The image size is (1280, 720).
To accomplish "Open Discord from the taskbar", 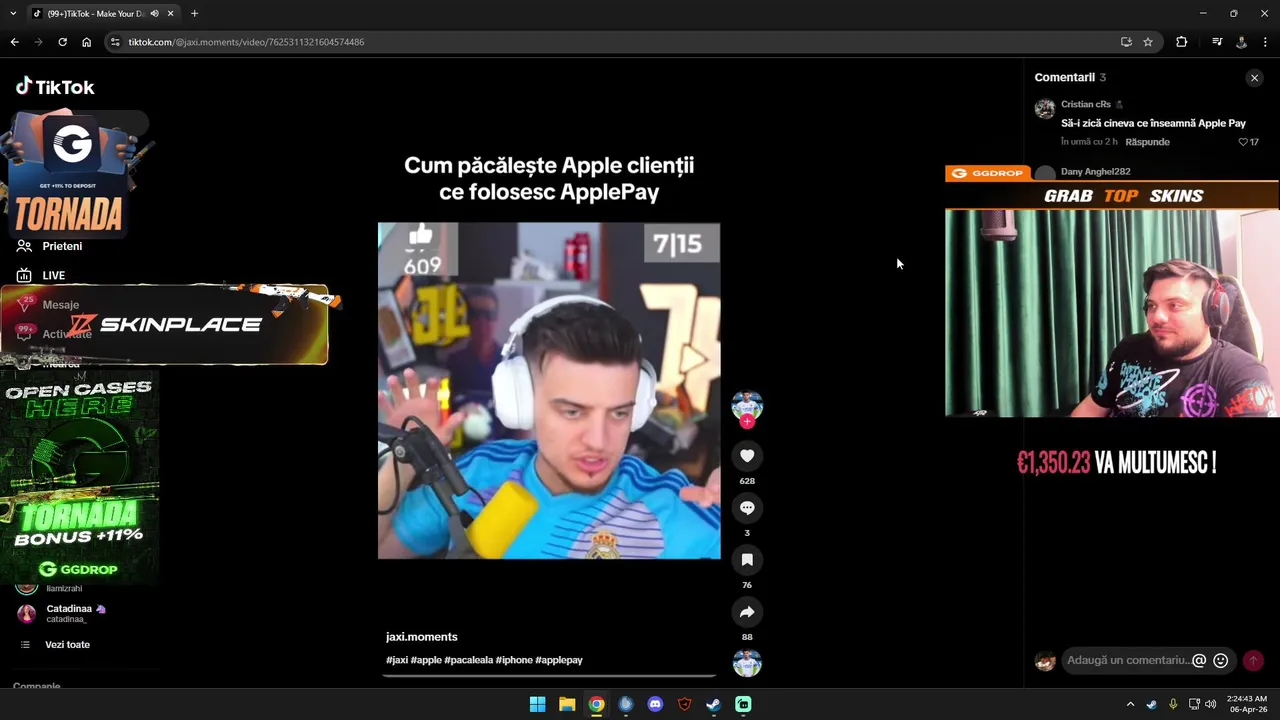I will 655,704.
